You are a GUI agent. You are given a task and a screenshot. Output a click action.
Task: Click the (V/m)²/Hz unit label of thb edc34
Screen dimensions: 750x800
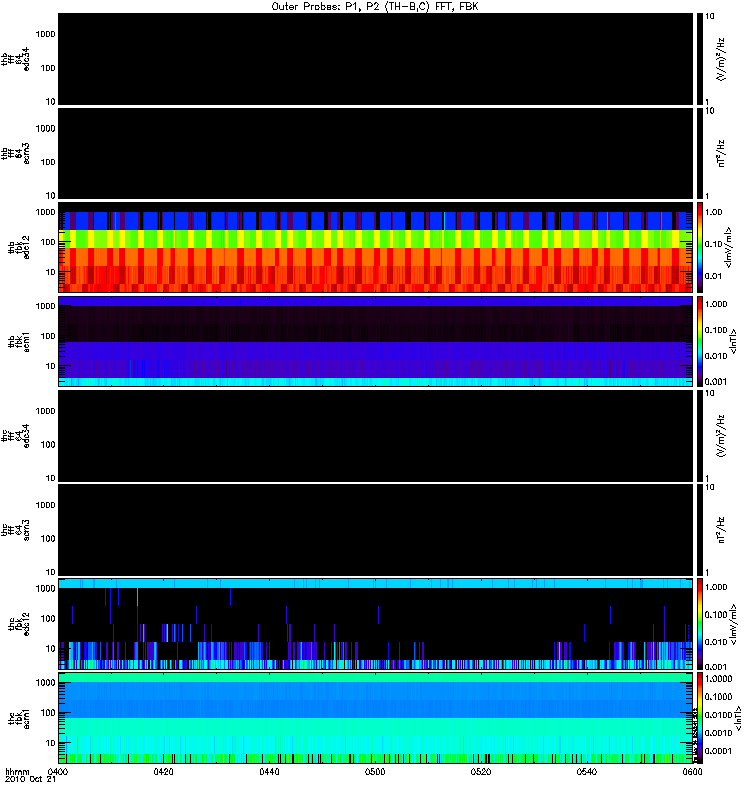720,59
